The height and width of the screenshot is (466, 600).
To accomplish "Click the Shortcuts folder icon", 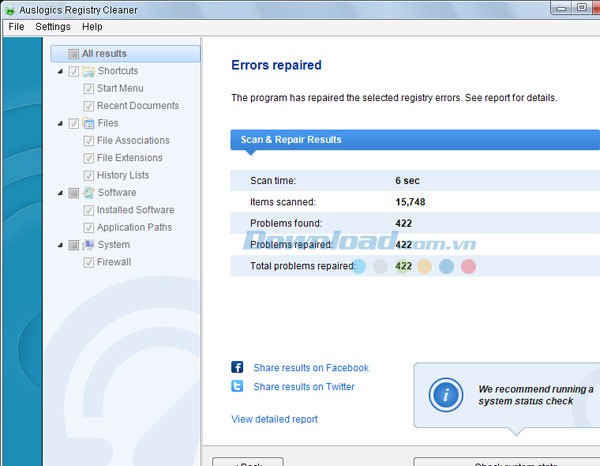I will click(x=88, y=71).
